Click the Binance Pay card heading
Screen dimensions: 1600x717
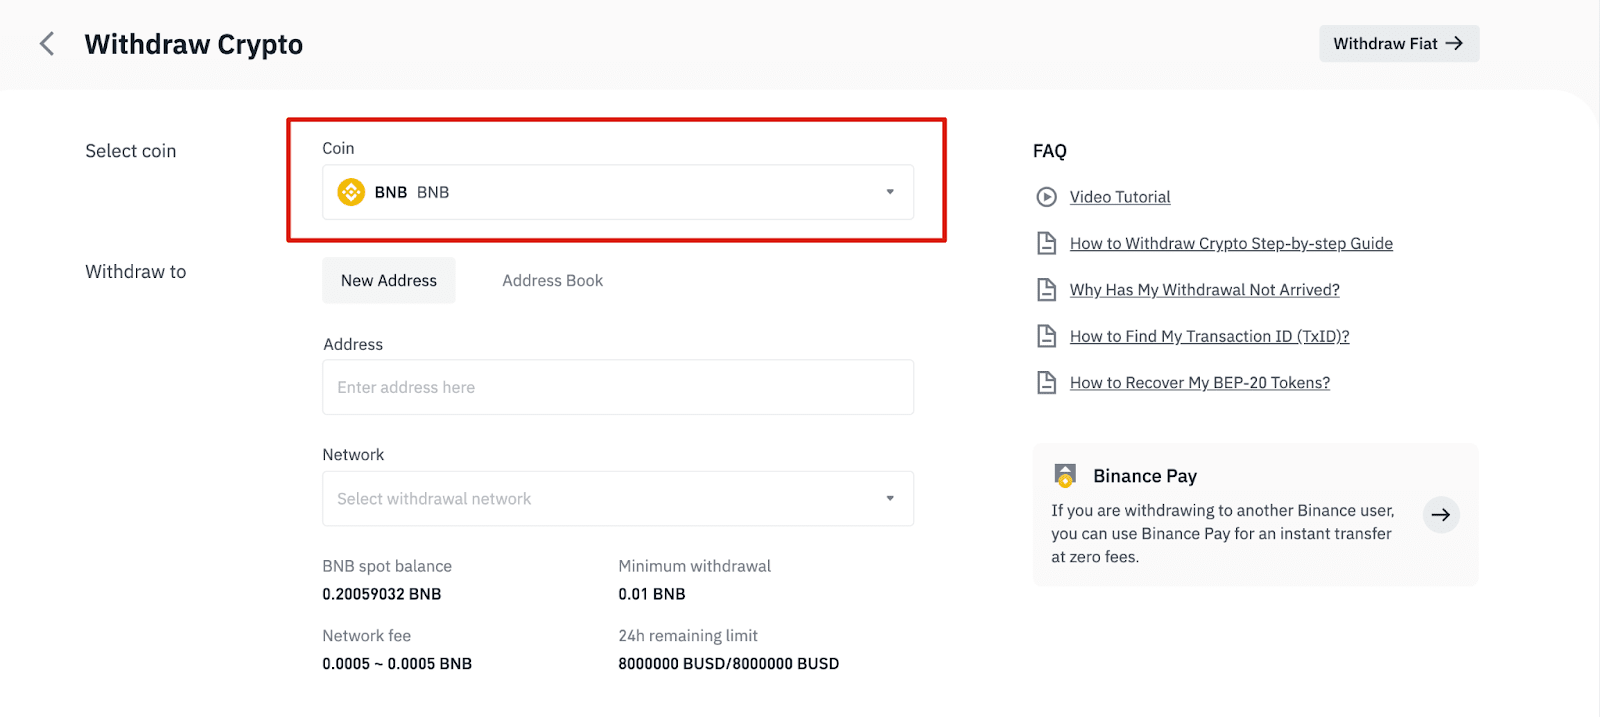click(x=1145, y=476)
